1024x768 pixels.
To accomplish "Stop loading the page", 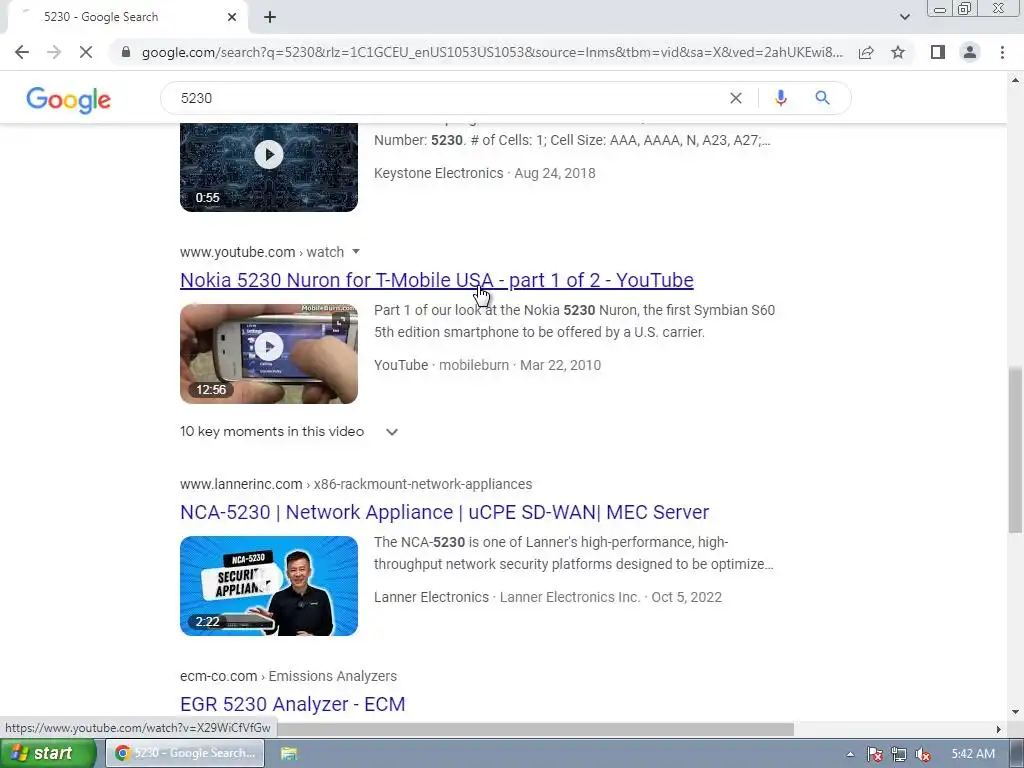I will [x=86, y=52].
